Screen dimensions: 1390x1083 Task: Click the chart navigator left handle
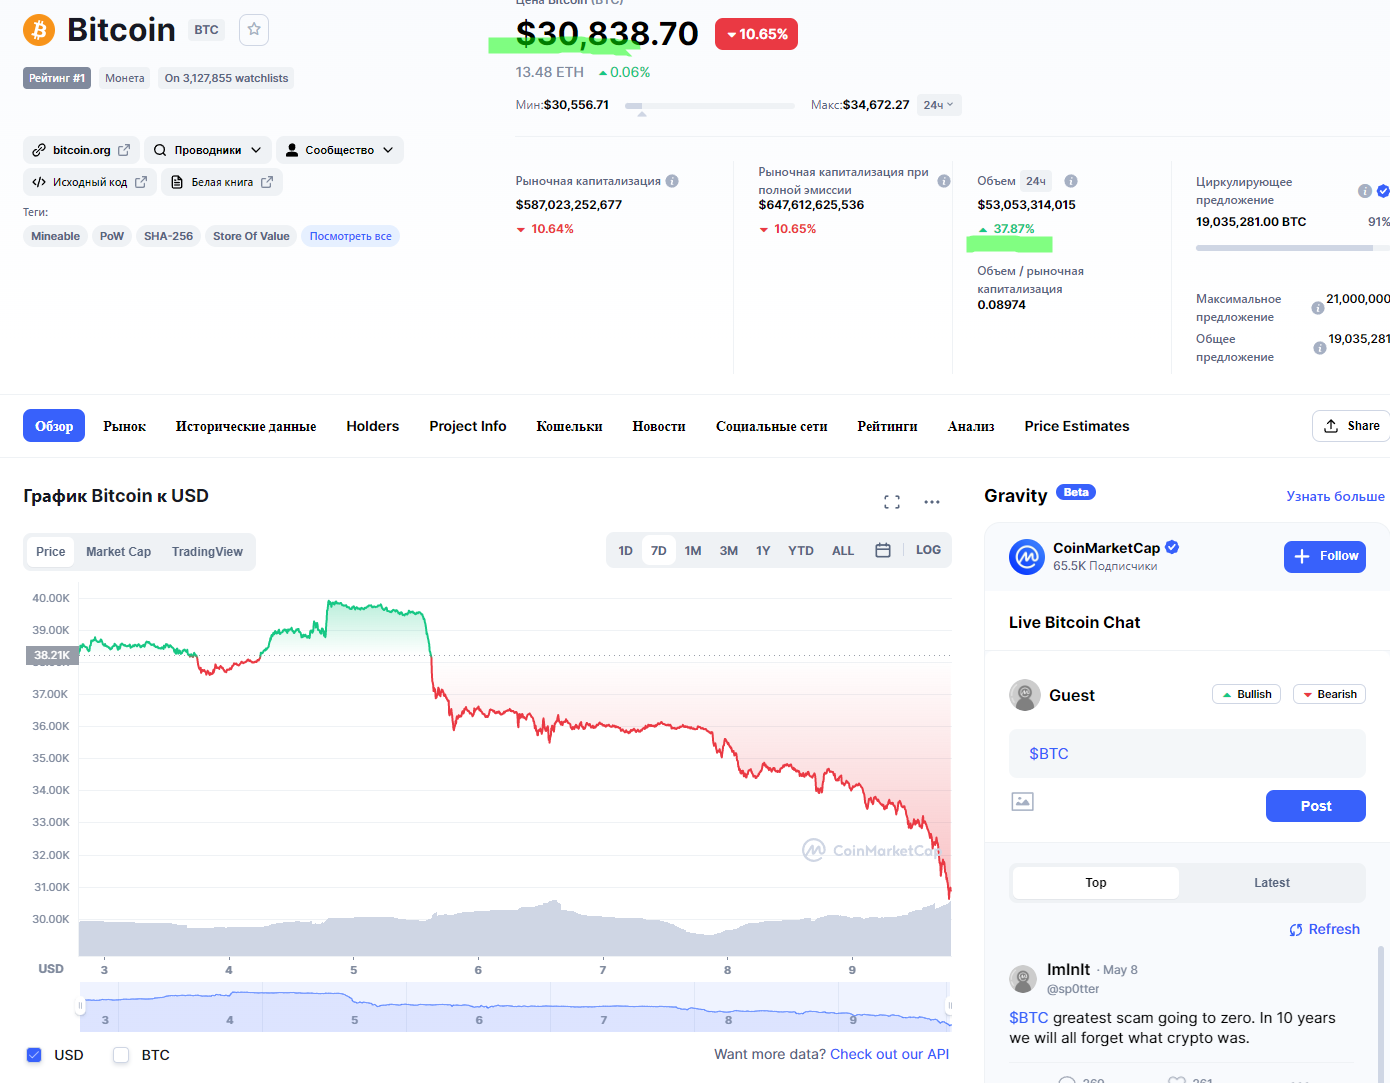pos(80,1006)
